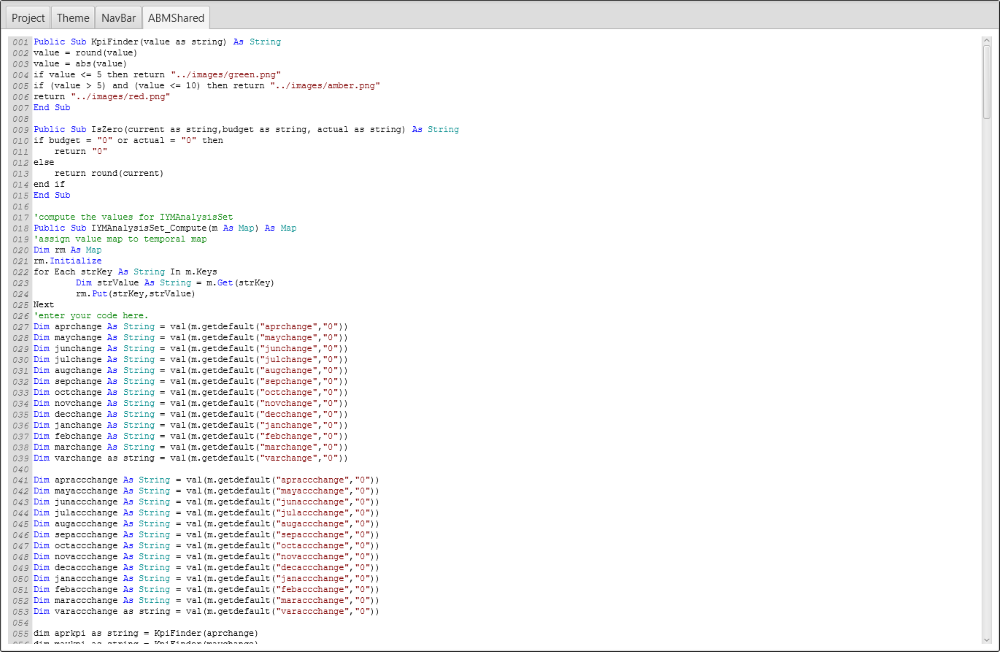Select the NavBar tab

(x=119, y=18)
